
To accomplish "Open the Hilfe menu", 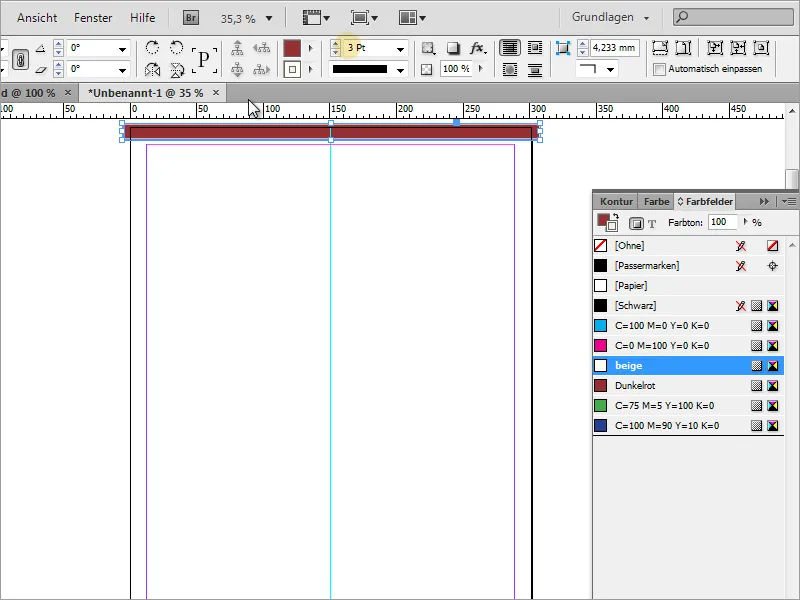I will click(x=142, y=18).
